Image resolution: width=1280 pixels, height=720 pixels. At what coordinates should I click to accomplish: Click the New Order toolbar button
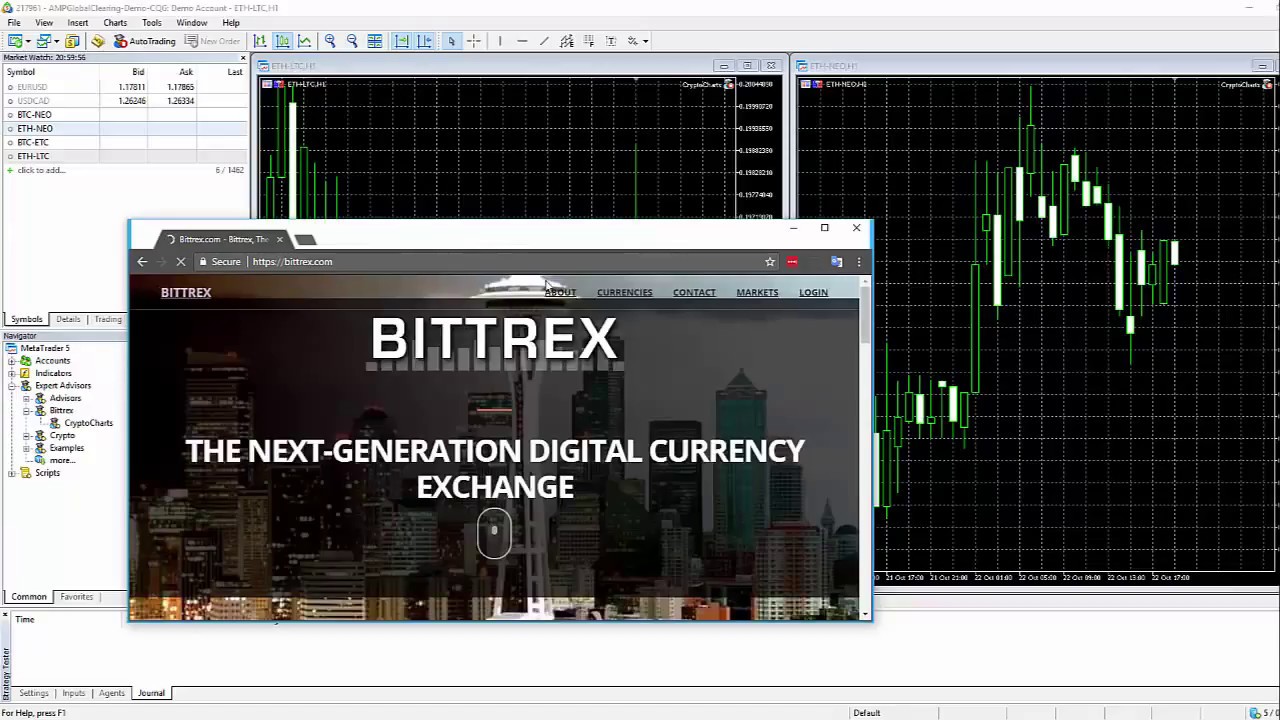[x=212, y=41]
